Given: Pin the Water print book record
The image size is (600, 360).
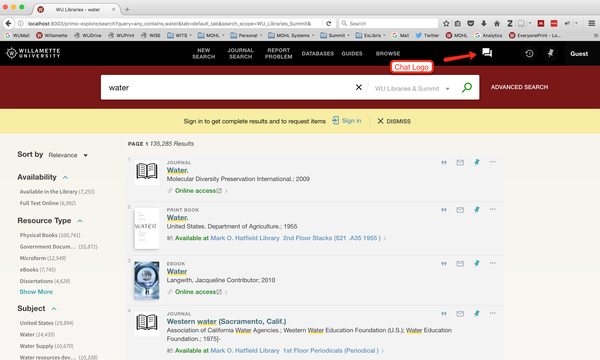Looking at the screenshot, I should point(476,210).
